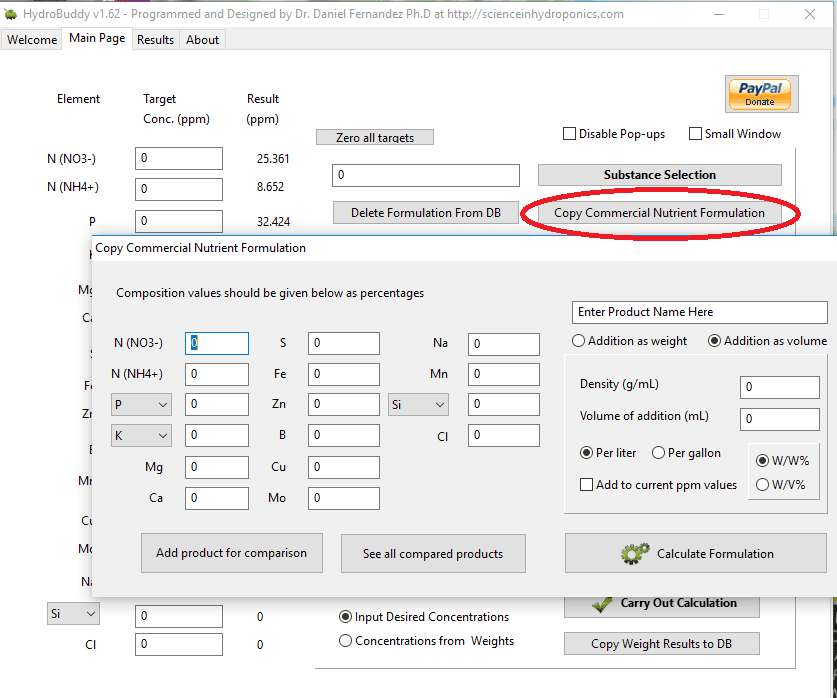Click main page P target field
837x698 pixels.
click(x=179, y=221)
